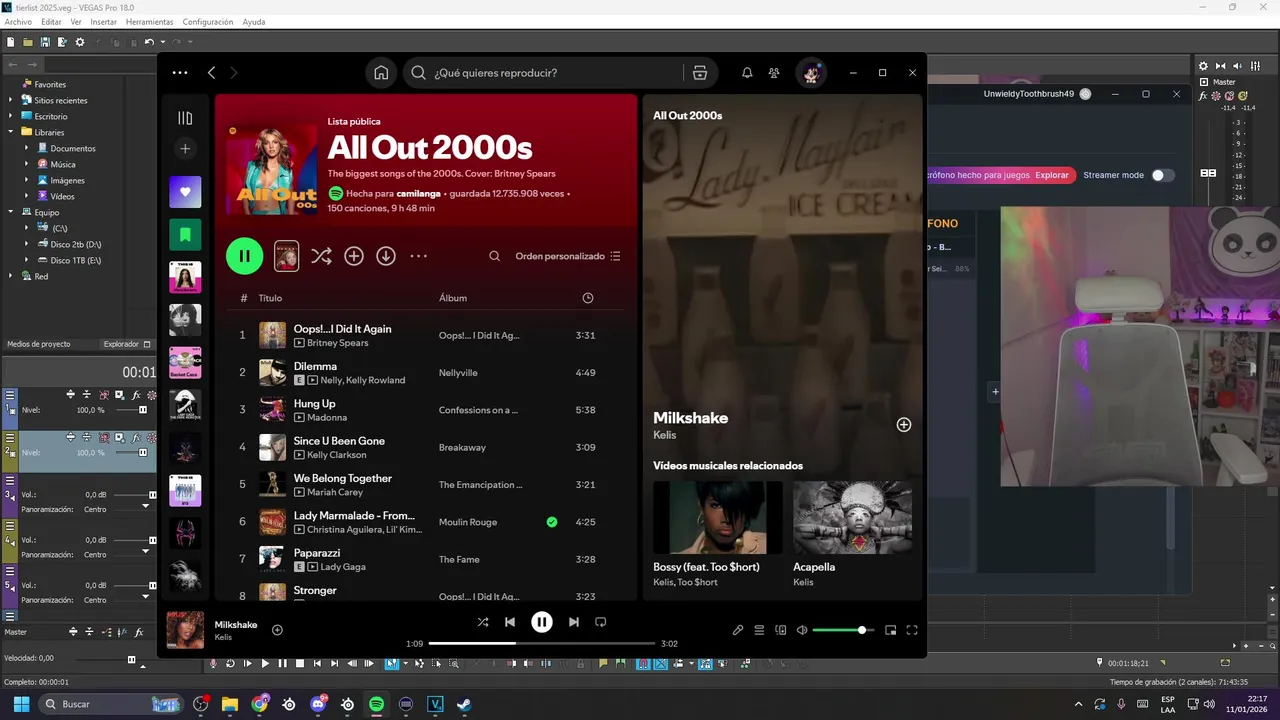The height and width of the screenshot is (720, 1280).
Task: Open more options for the playlist
Action: [x=419, y=256]
